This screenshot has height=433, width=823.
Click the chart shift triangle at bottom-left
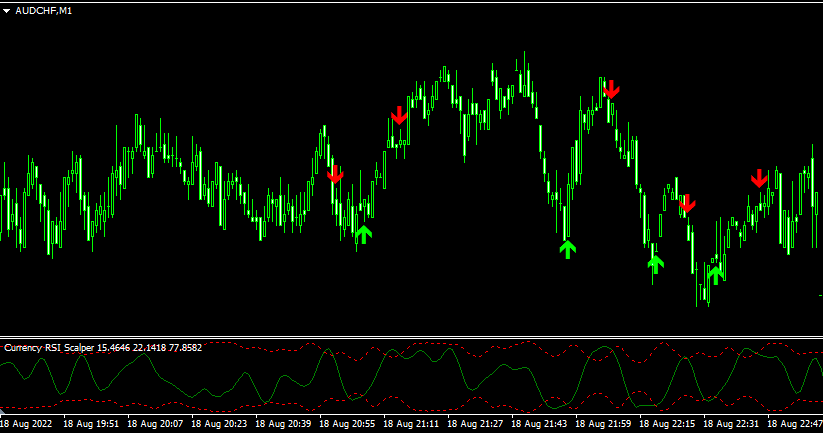pyautogui.click(x=4, y=412)
